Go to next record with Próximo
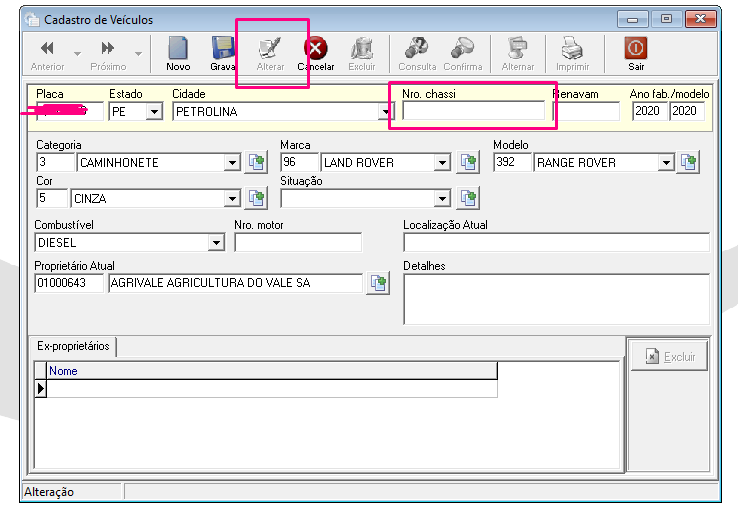This screenshot has width=738, height=505. pyautogui.click(x=108, y=55)
